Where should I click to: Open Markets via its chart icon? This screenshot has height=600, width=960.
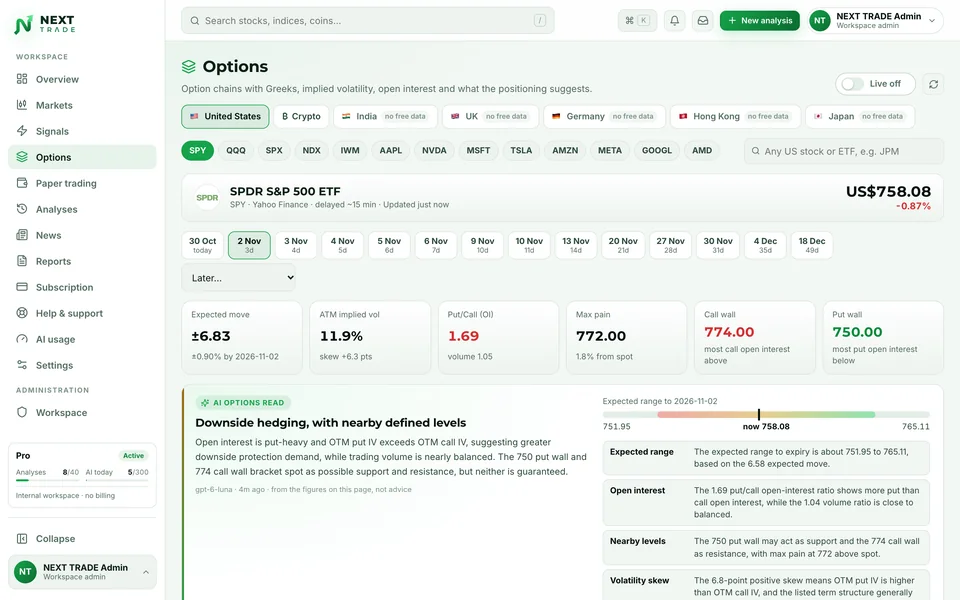tap(22, 105)
